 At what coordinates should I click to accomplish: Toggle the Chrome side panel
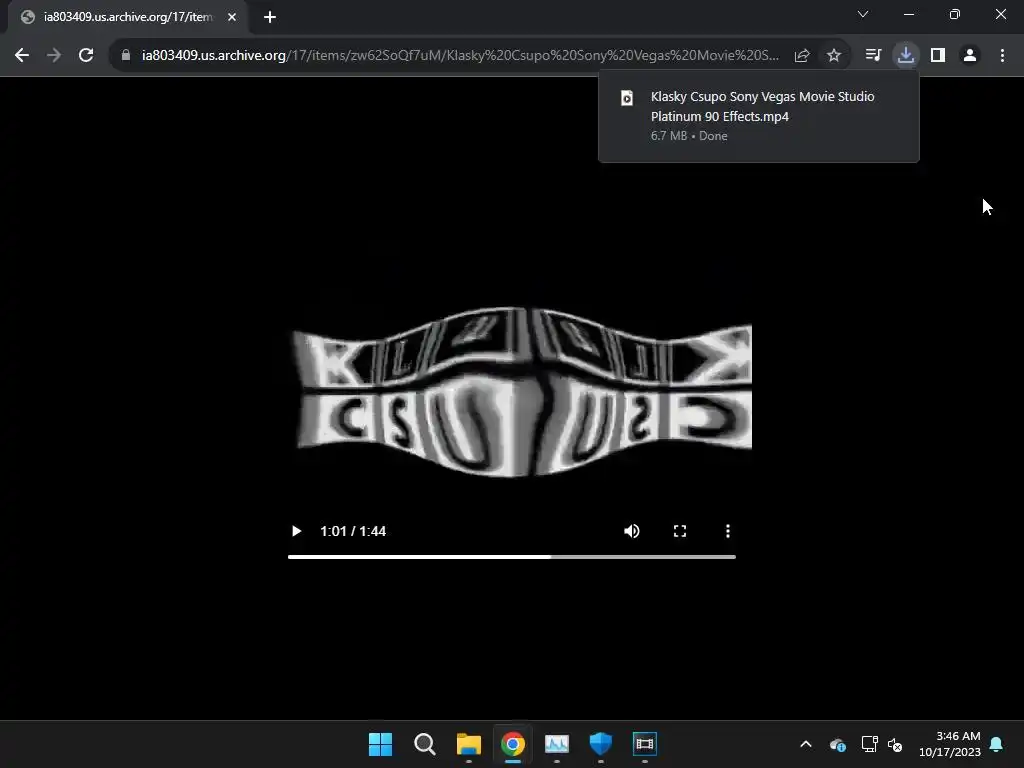tap(938, 56)
